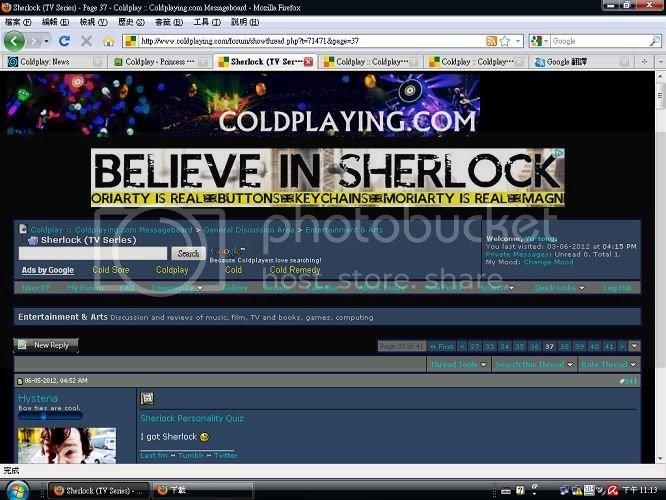Switch to the Coldplay - Princess tab

pyautogui.click(x=160, y=62)
